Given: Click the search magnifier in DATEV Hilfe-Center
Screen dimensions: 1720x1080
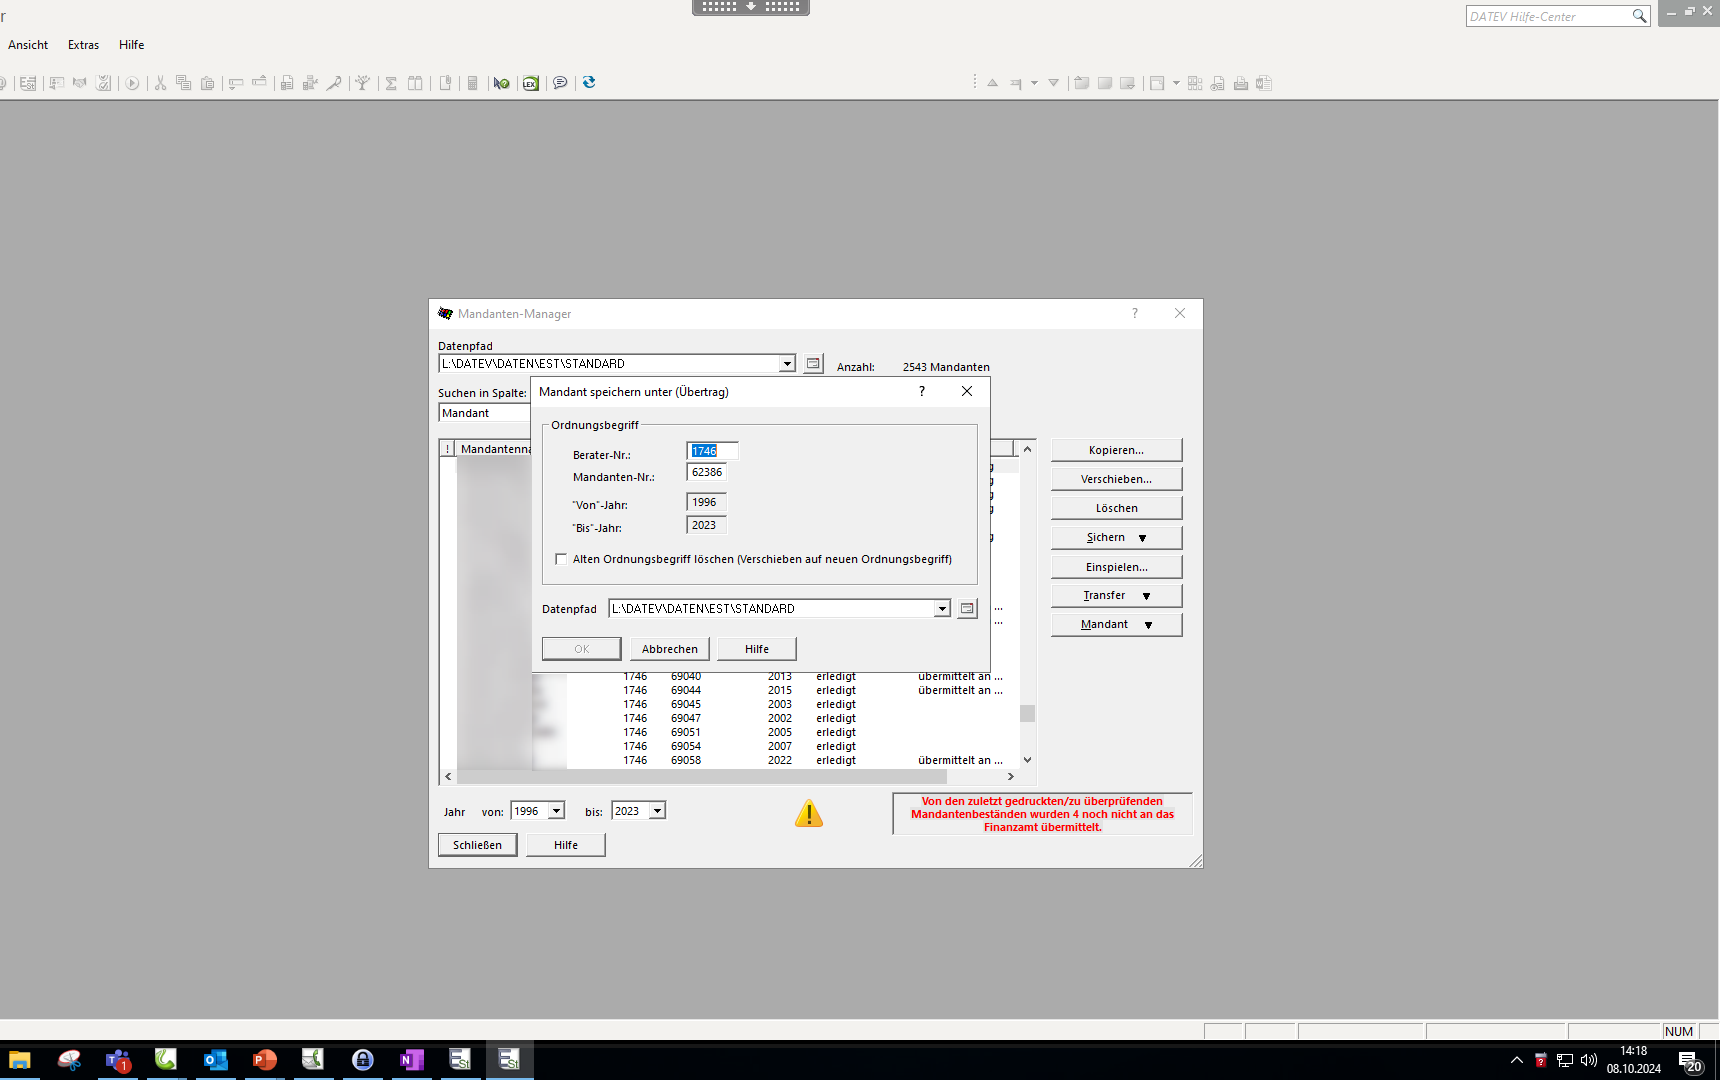Looking at the screenshot, I should pyautogui.click(x=1639, y=16).
